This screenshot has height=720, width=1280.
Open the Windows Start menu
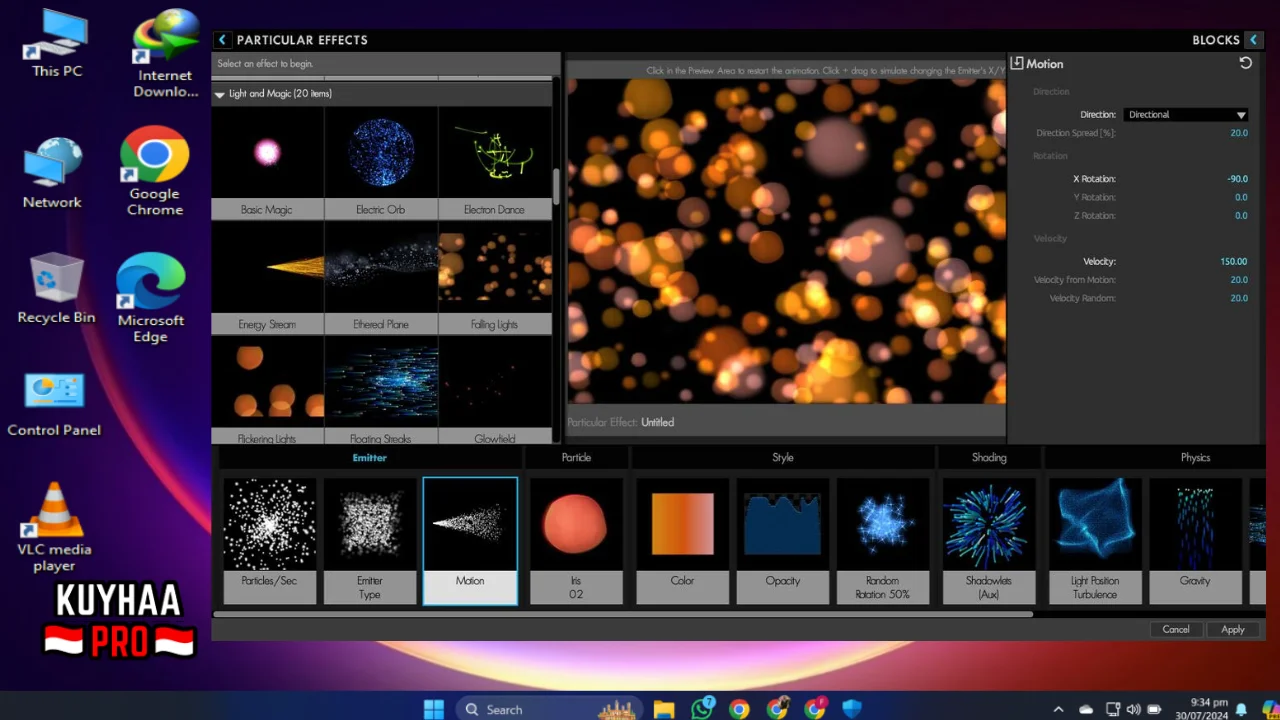click(x=434, y=709)
